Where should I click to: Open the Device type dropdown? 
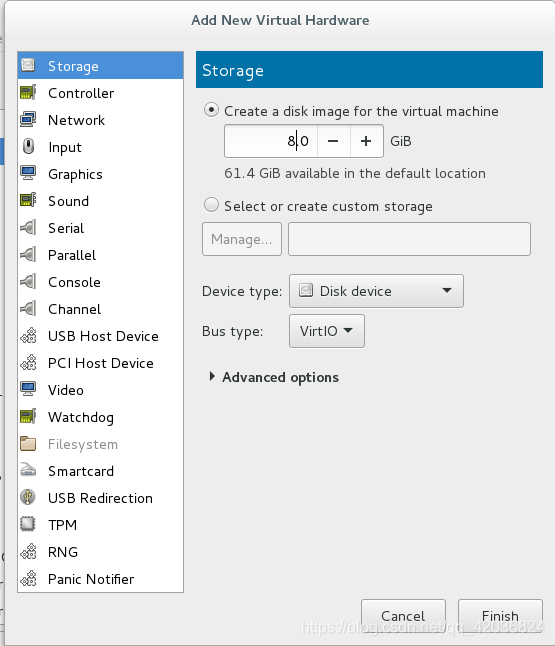[376, 291]
